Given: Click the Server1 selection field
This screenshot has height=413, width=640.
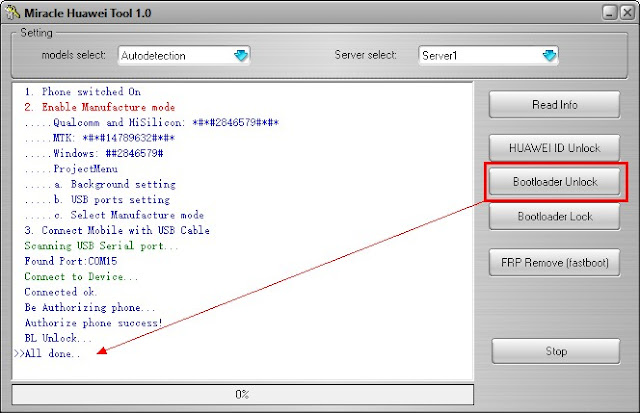Looking at the screenshot, I should 488,55.
